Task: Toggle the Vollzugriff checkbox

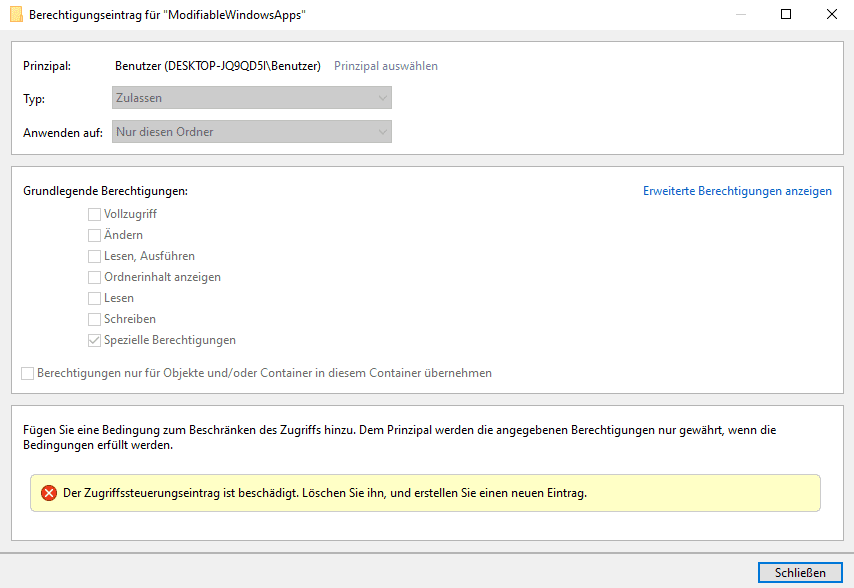Action: pos(94,215)
